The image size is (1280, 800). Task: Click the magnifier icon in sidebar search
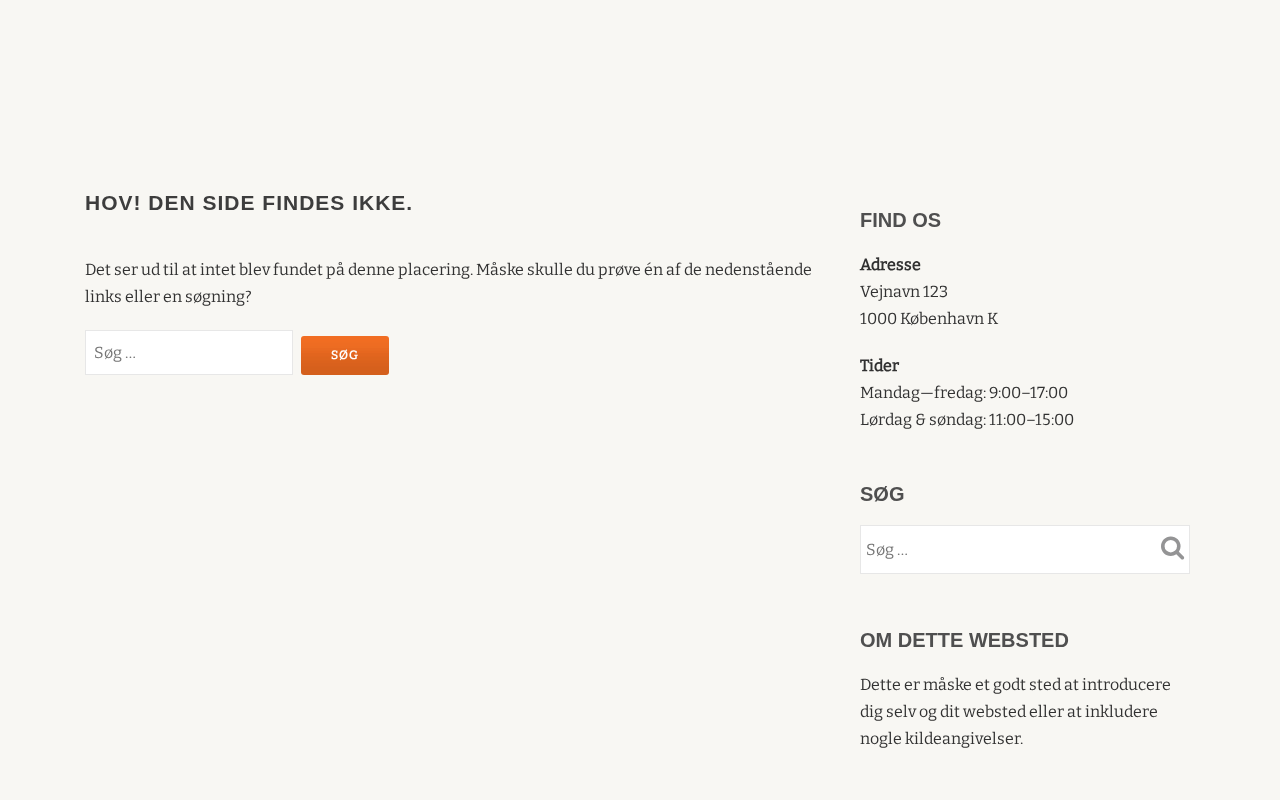tap(1172, 548)
